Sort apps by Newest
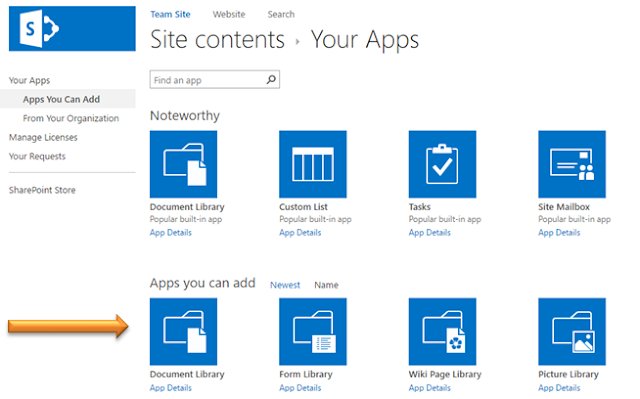 [x=285, y=285]
